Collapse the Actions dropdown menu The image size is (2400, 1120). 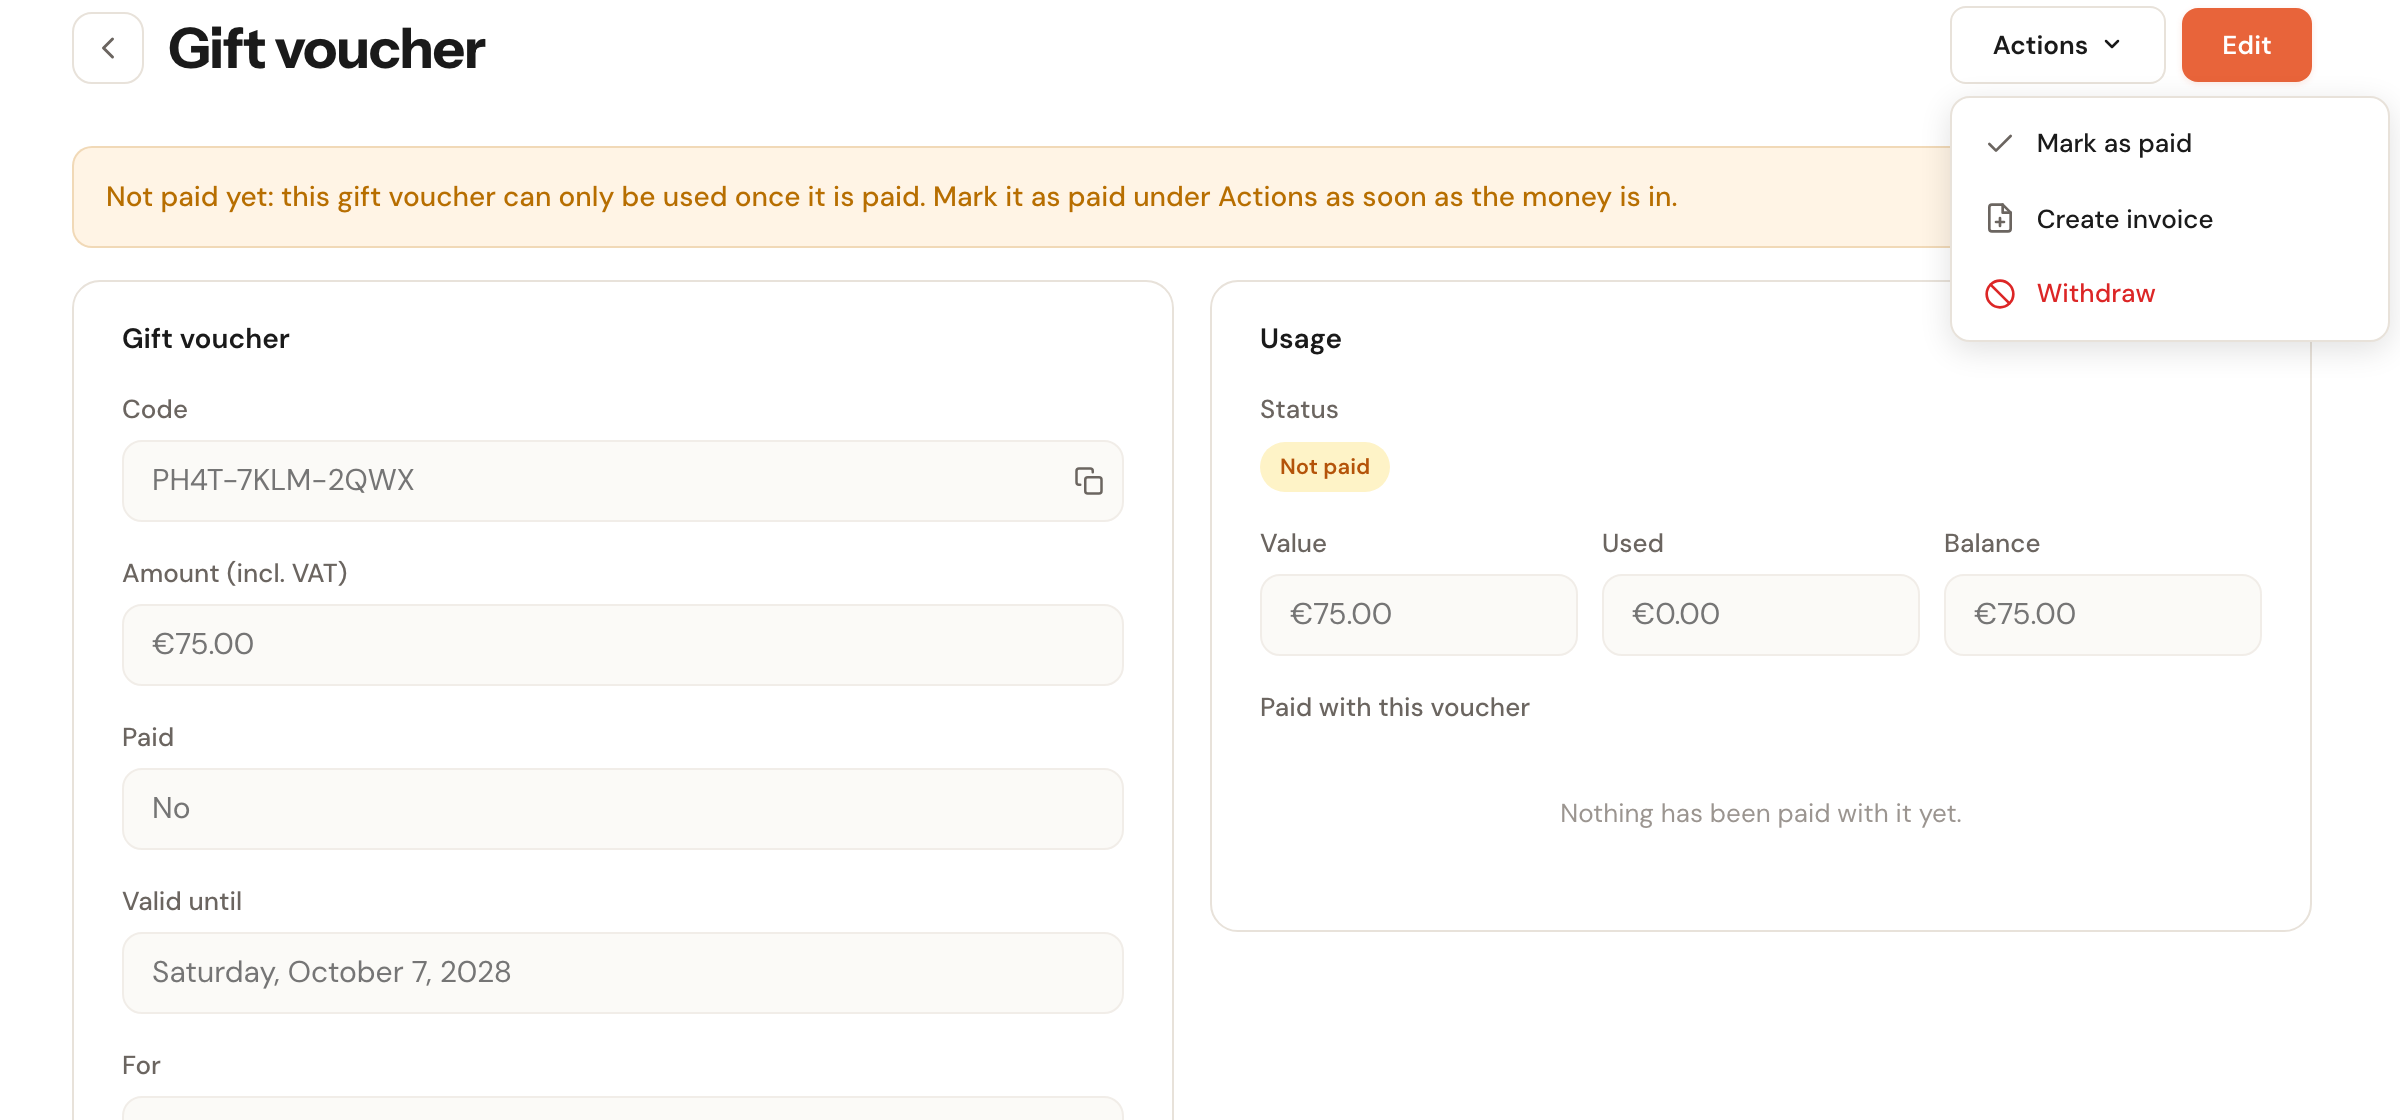[2057, 45]
